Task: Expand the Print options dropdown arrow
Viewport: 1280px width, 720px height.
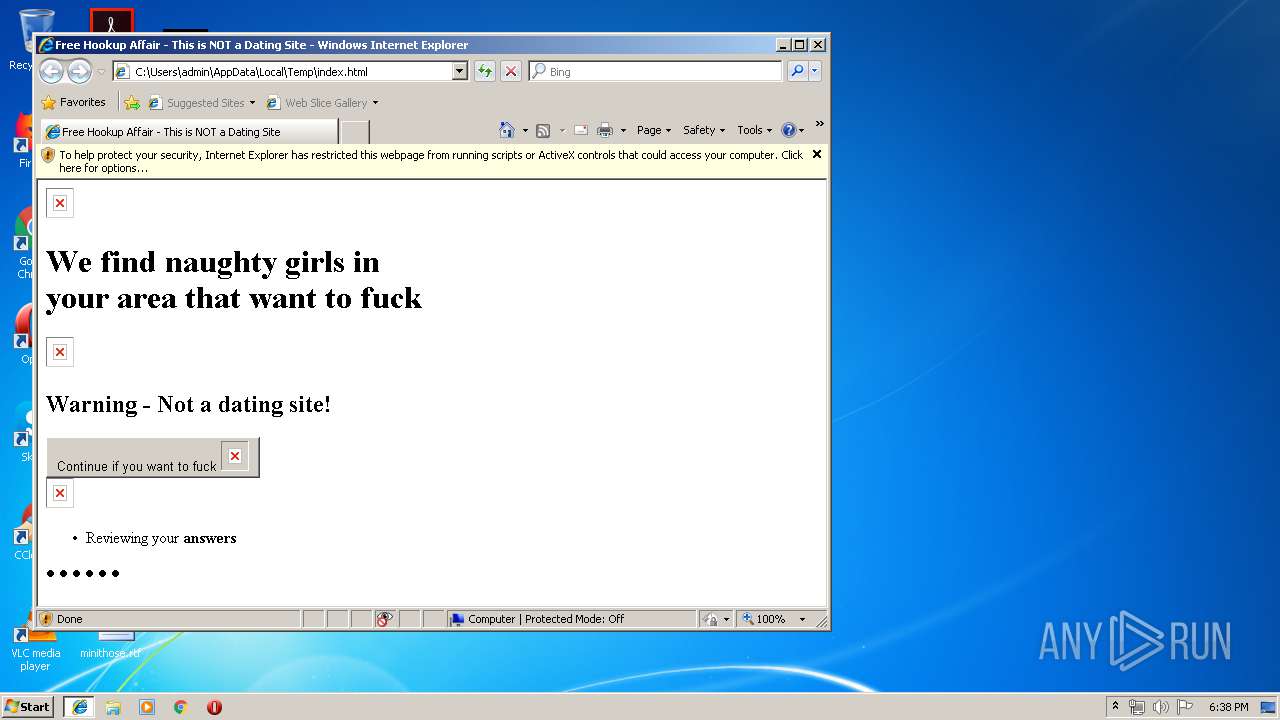Action: 623,130
